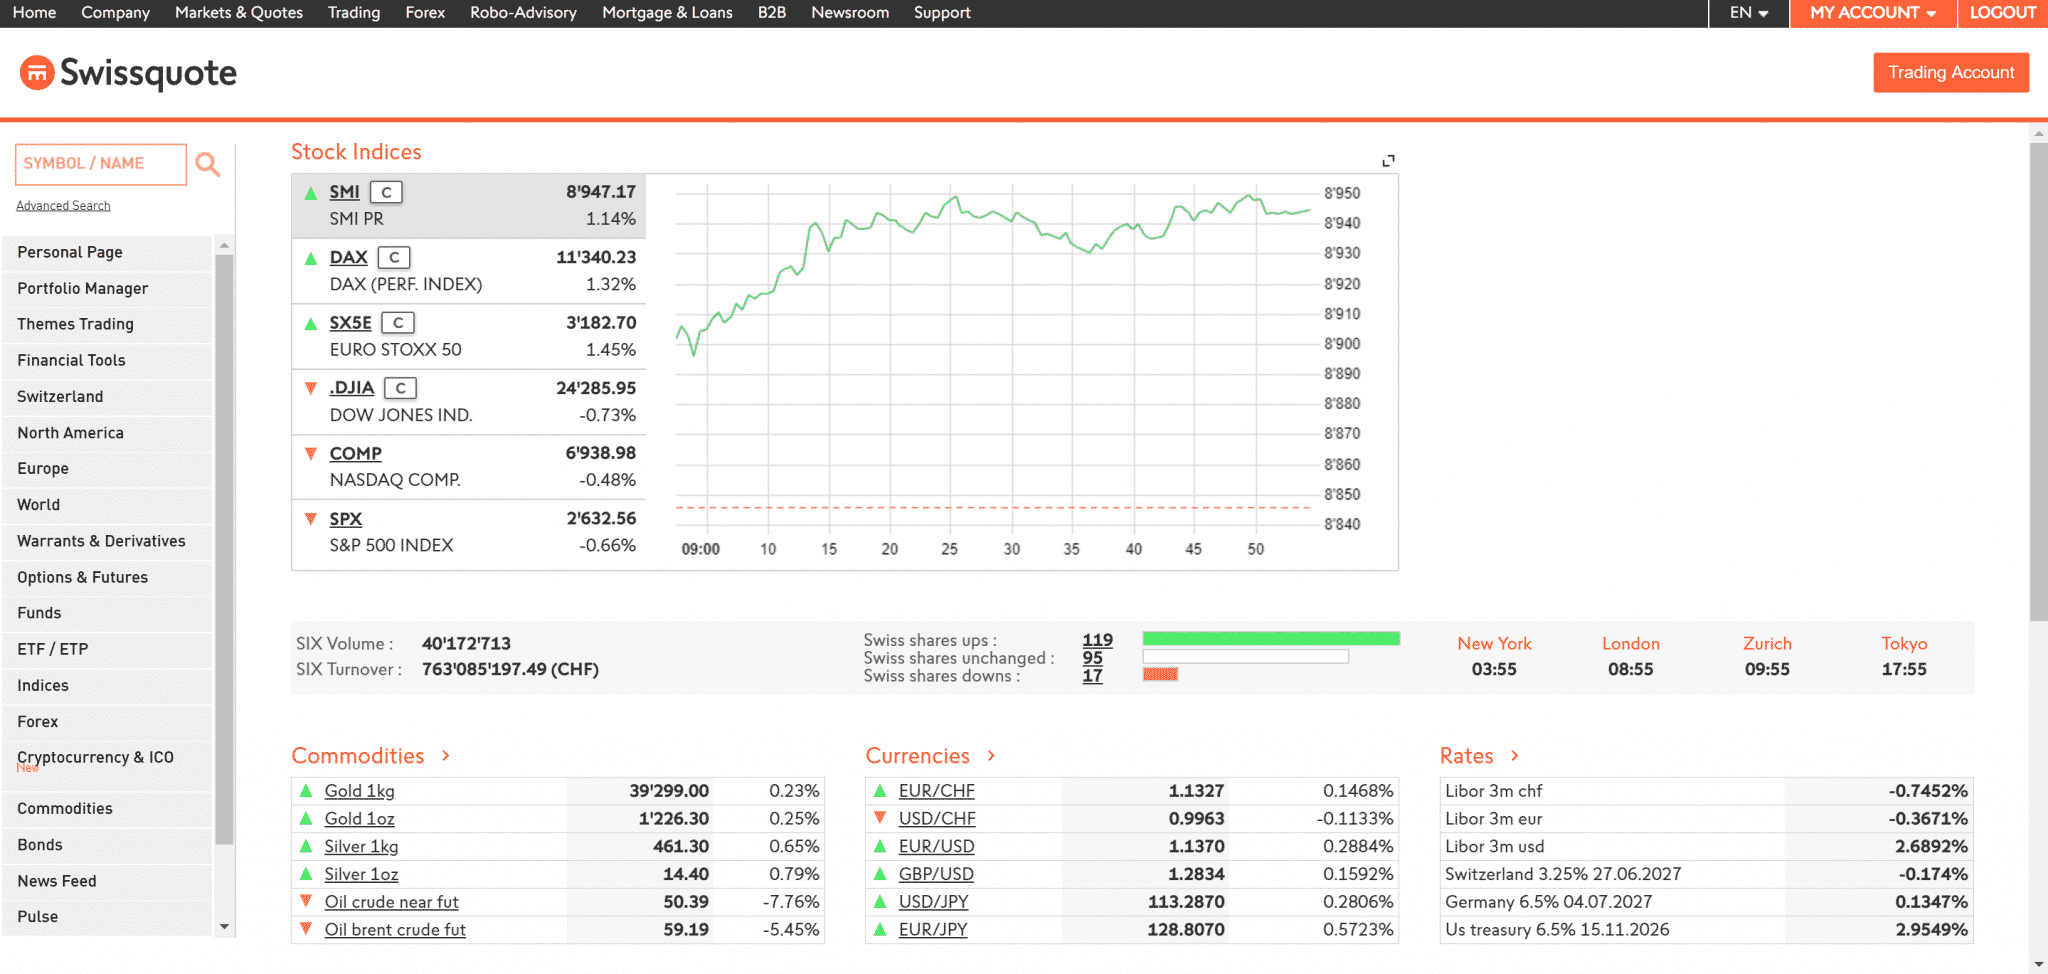The image size is (2048, 974).
Task: Click the green shares ups bar
Action: (1271, 639)
